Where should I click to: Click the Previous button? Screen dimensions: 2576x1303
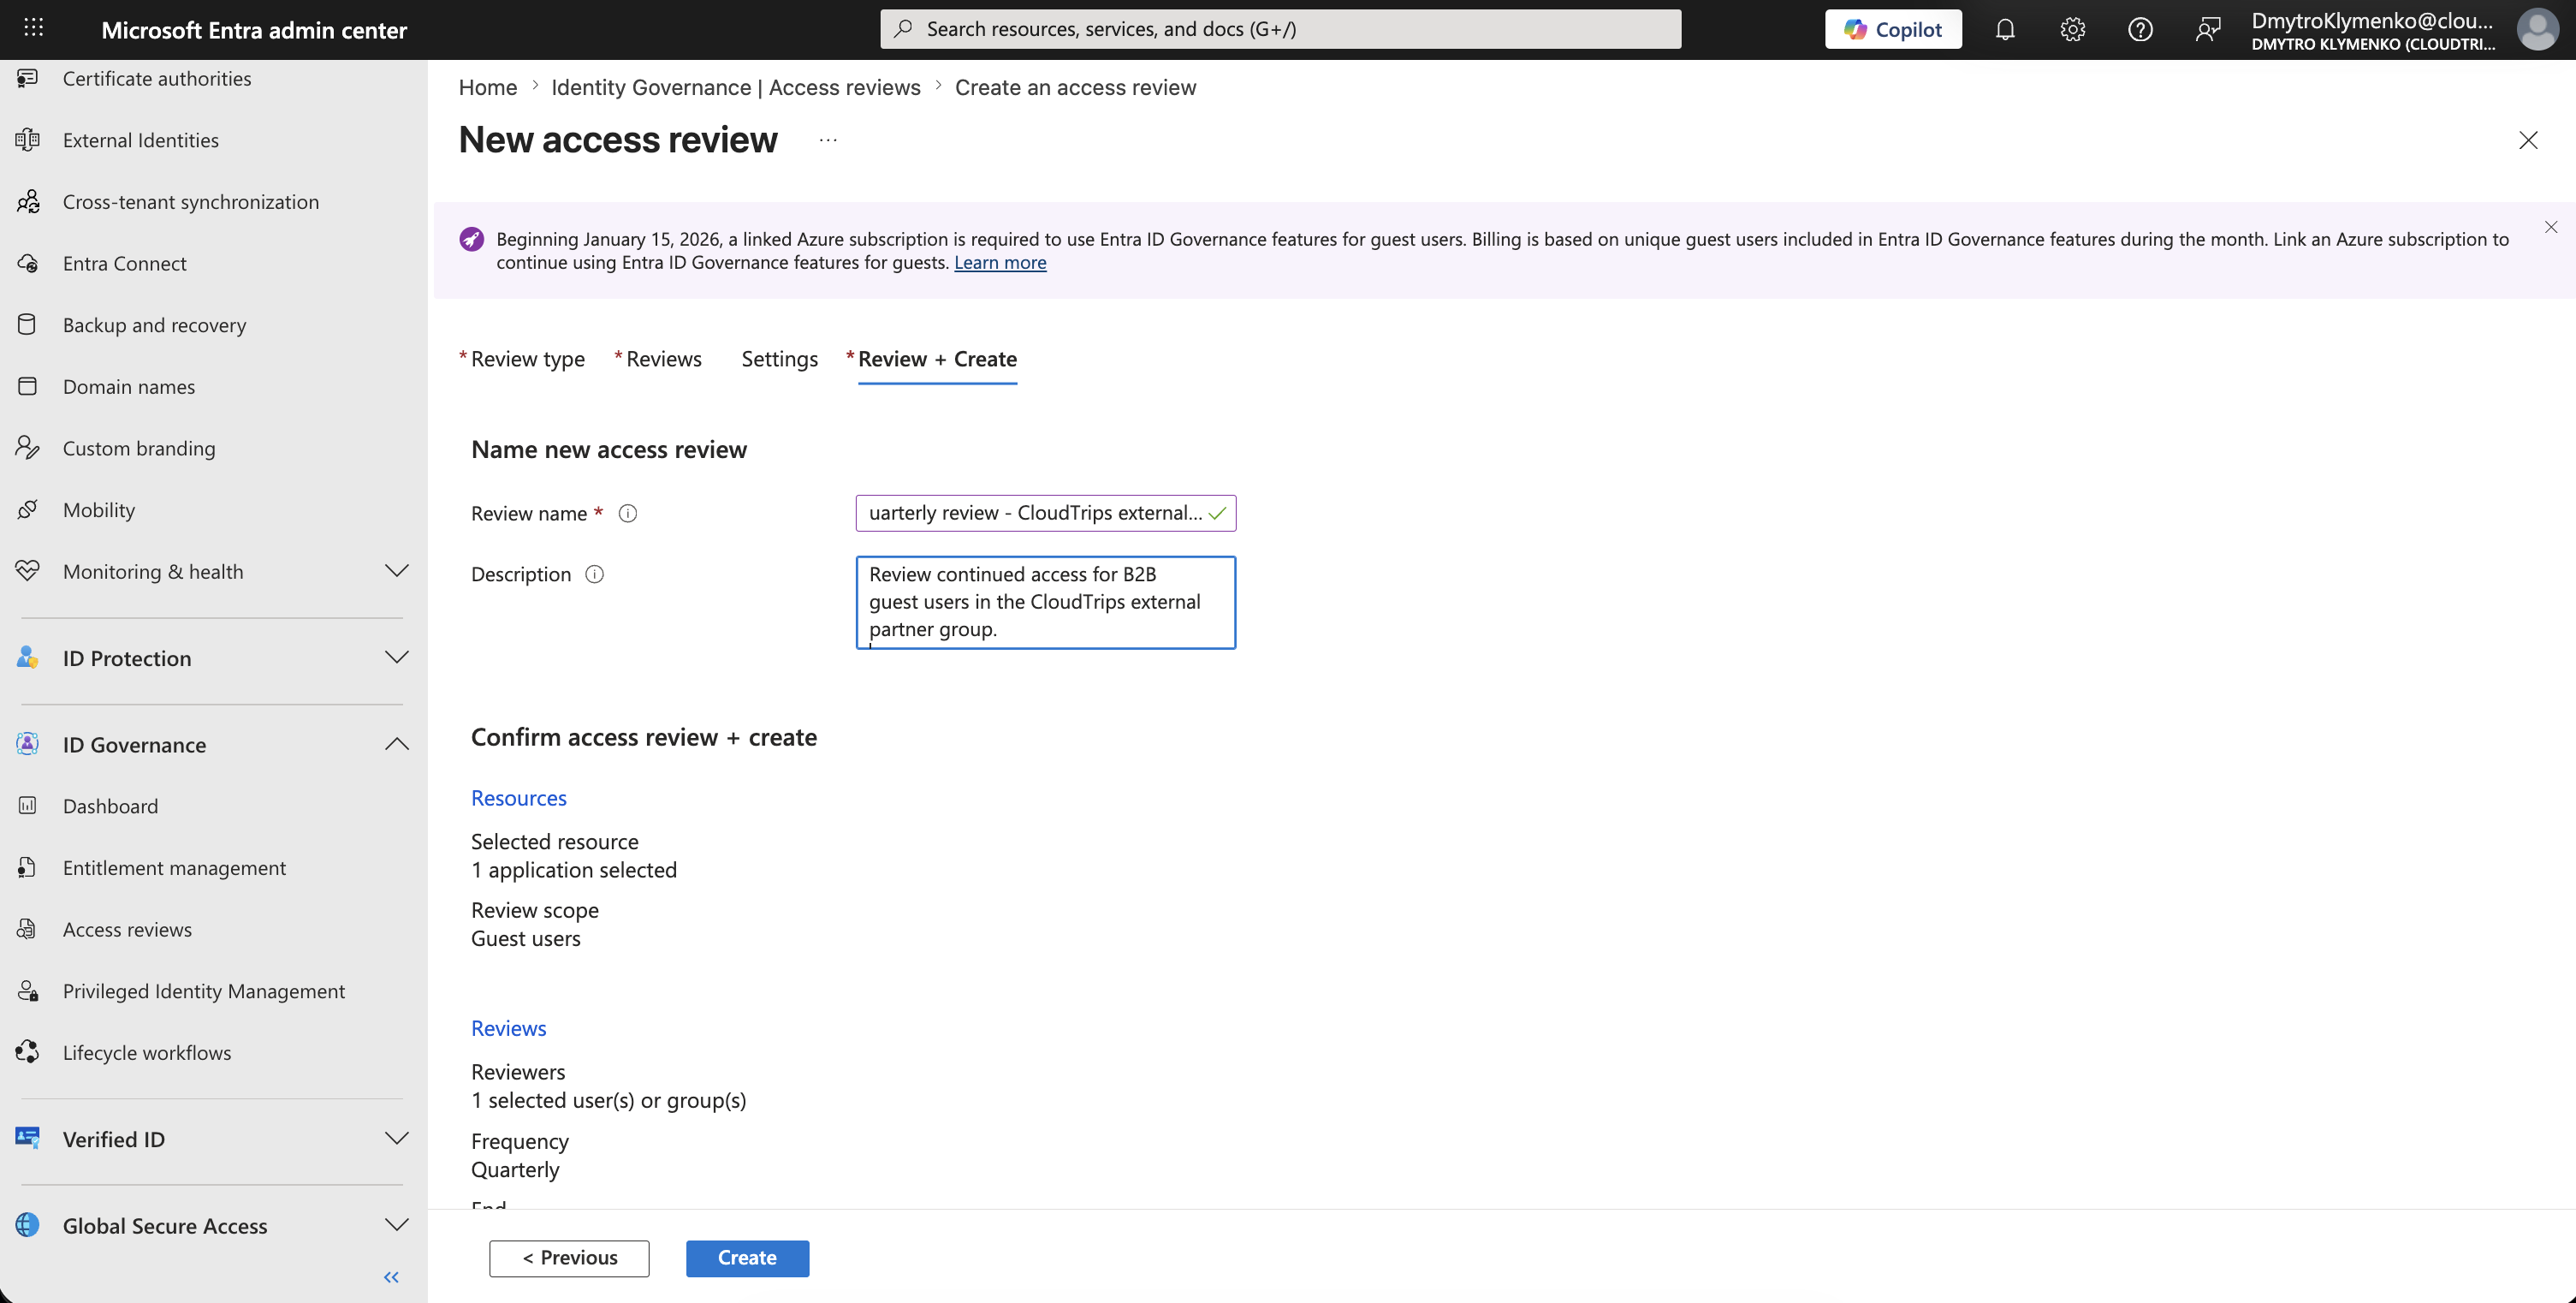[569, 1258]
